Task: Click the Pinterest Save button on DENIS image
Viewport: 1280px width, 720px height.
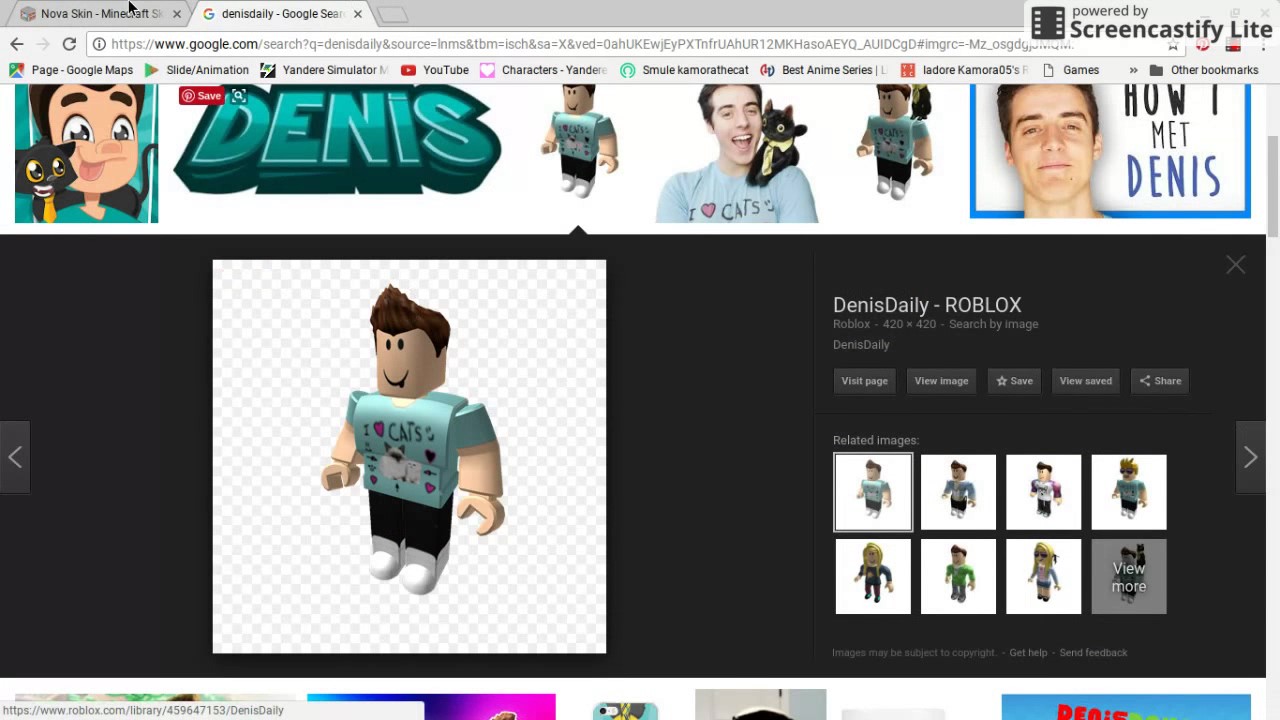Action: (x=201, y=96)
